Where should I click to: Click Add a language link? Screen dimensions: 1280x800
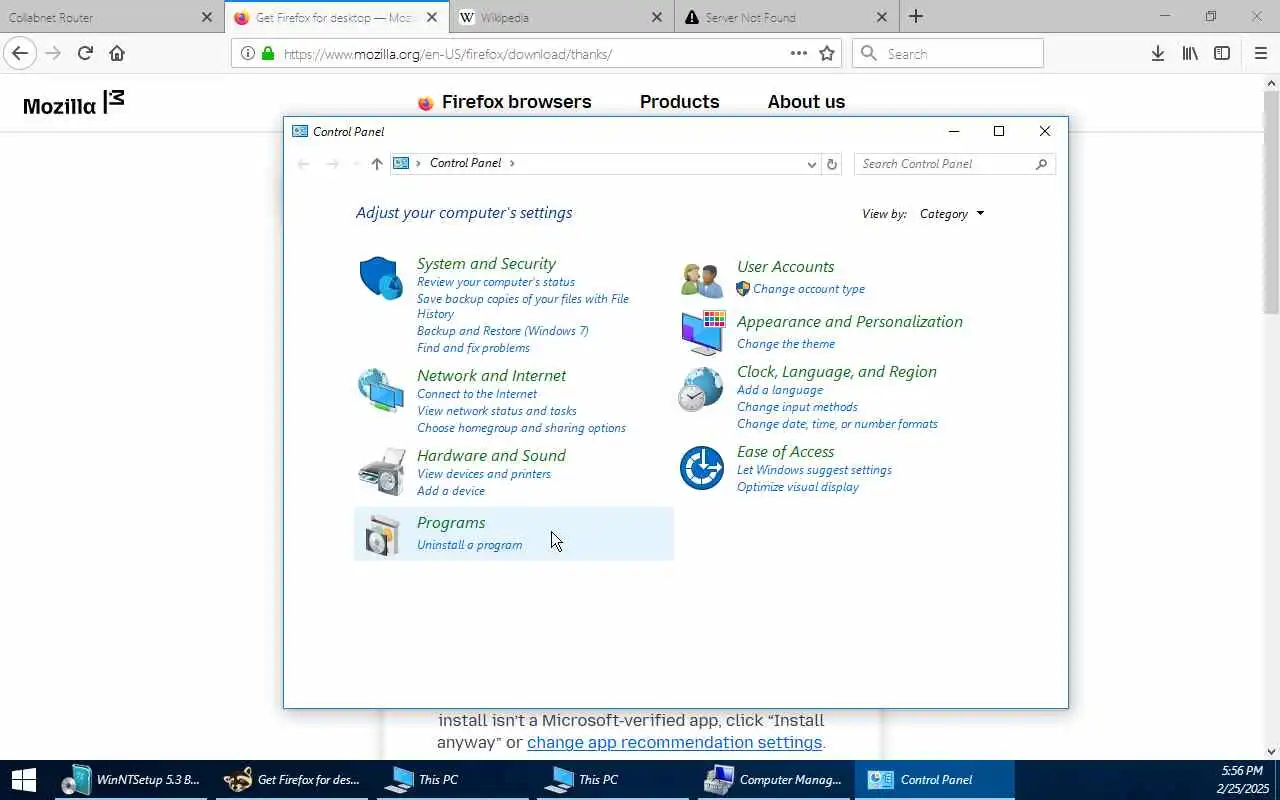[780, 390]
